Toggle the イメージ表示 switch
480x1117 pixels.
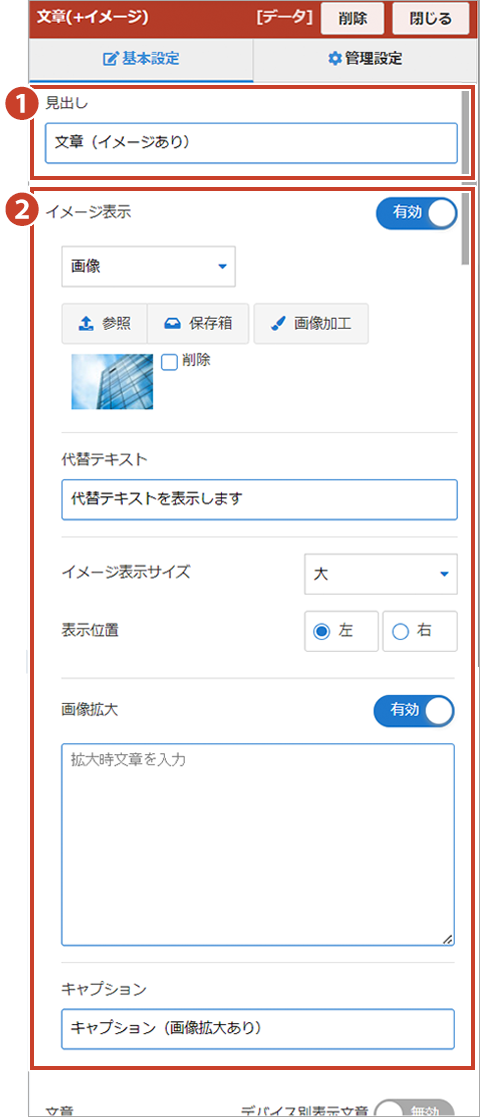(x=417, y=214)
